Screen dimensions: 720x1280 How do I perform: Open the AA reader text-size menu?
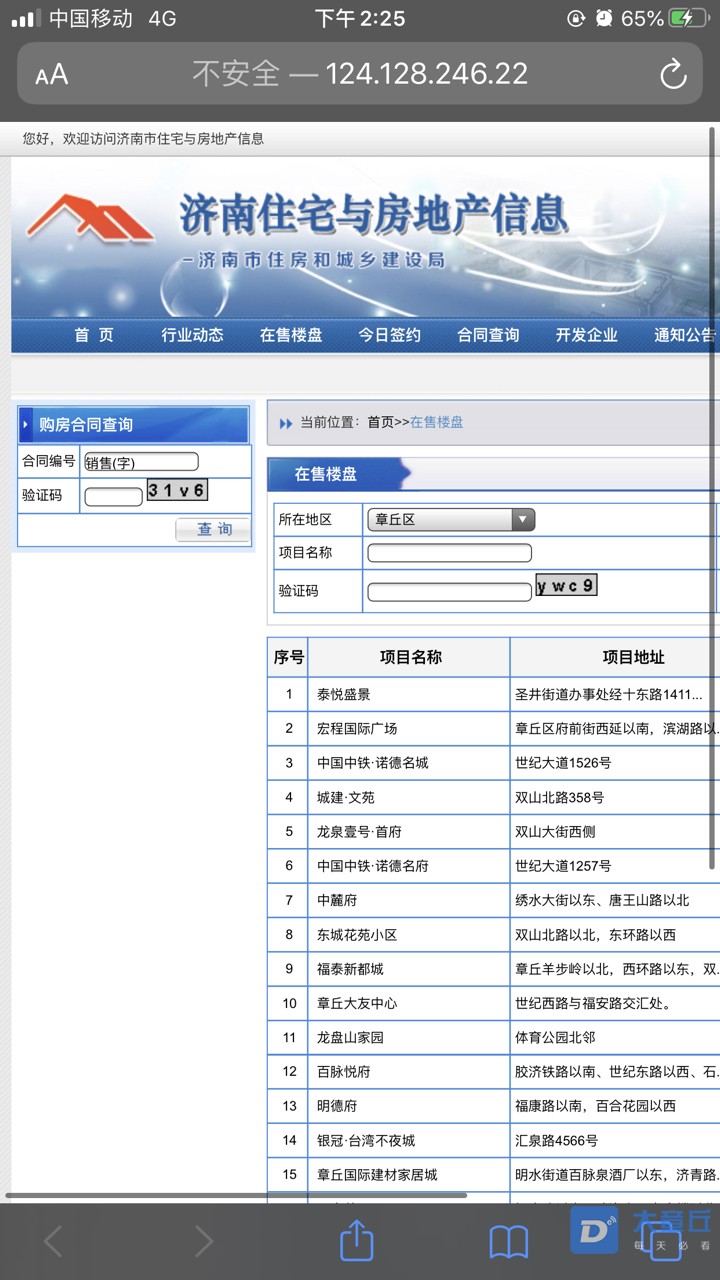[51, 74]
